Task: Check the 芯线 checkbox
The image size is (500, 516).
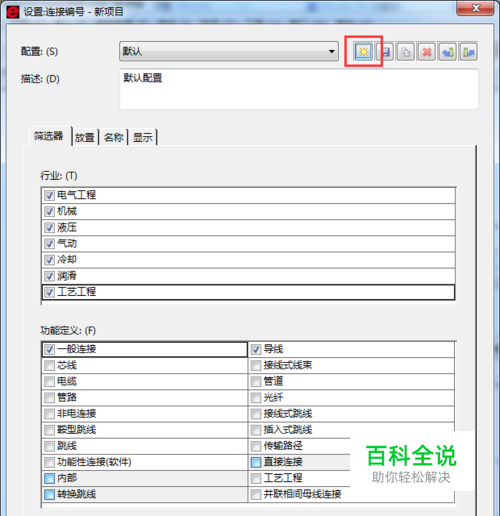Action: click(49, 366)
